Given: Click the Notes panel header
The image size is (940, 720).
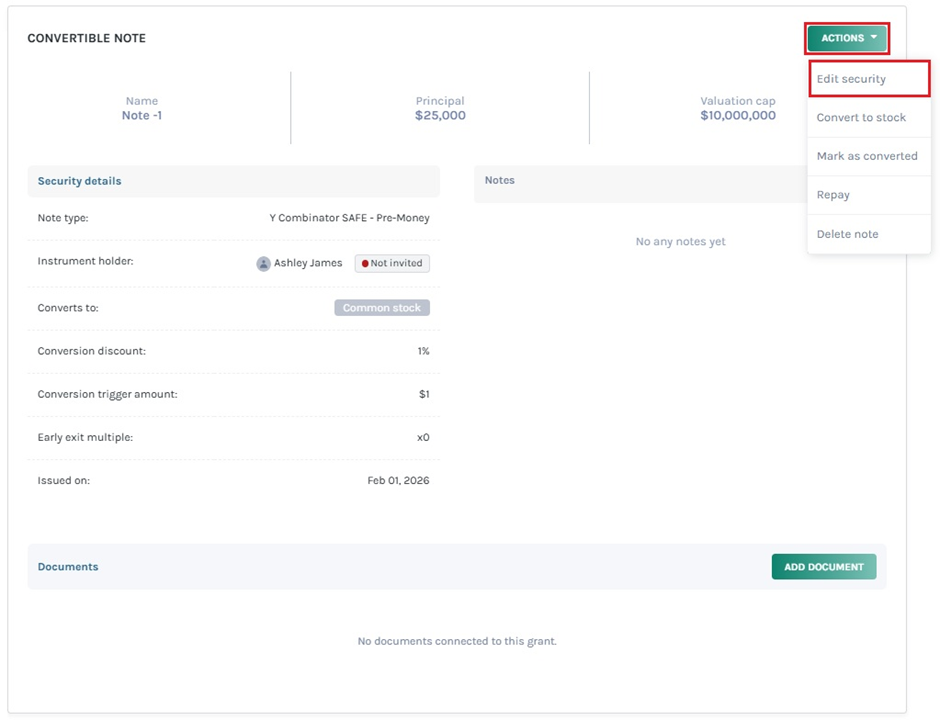Looking at the screenshot, I should [x=499, y=181].
